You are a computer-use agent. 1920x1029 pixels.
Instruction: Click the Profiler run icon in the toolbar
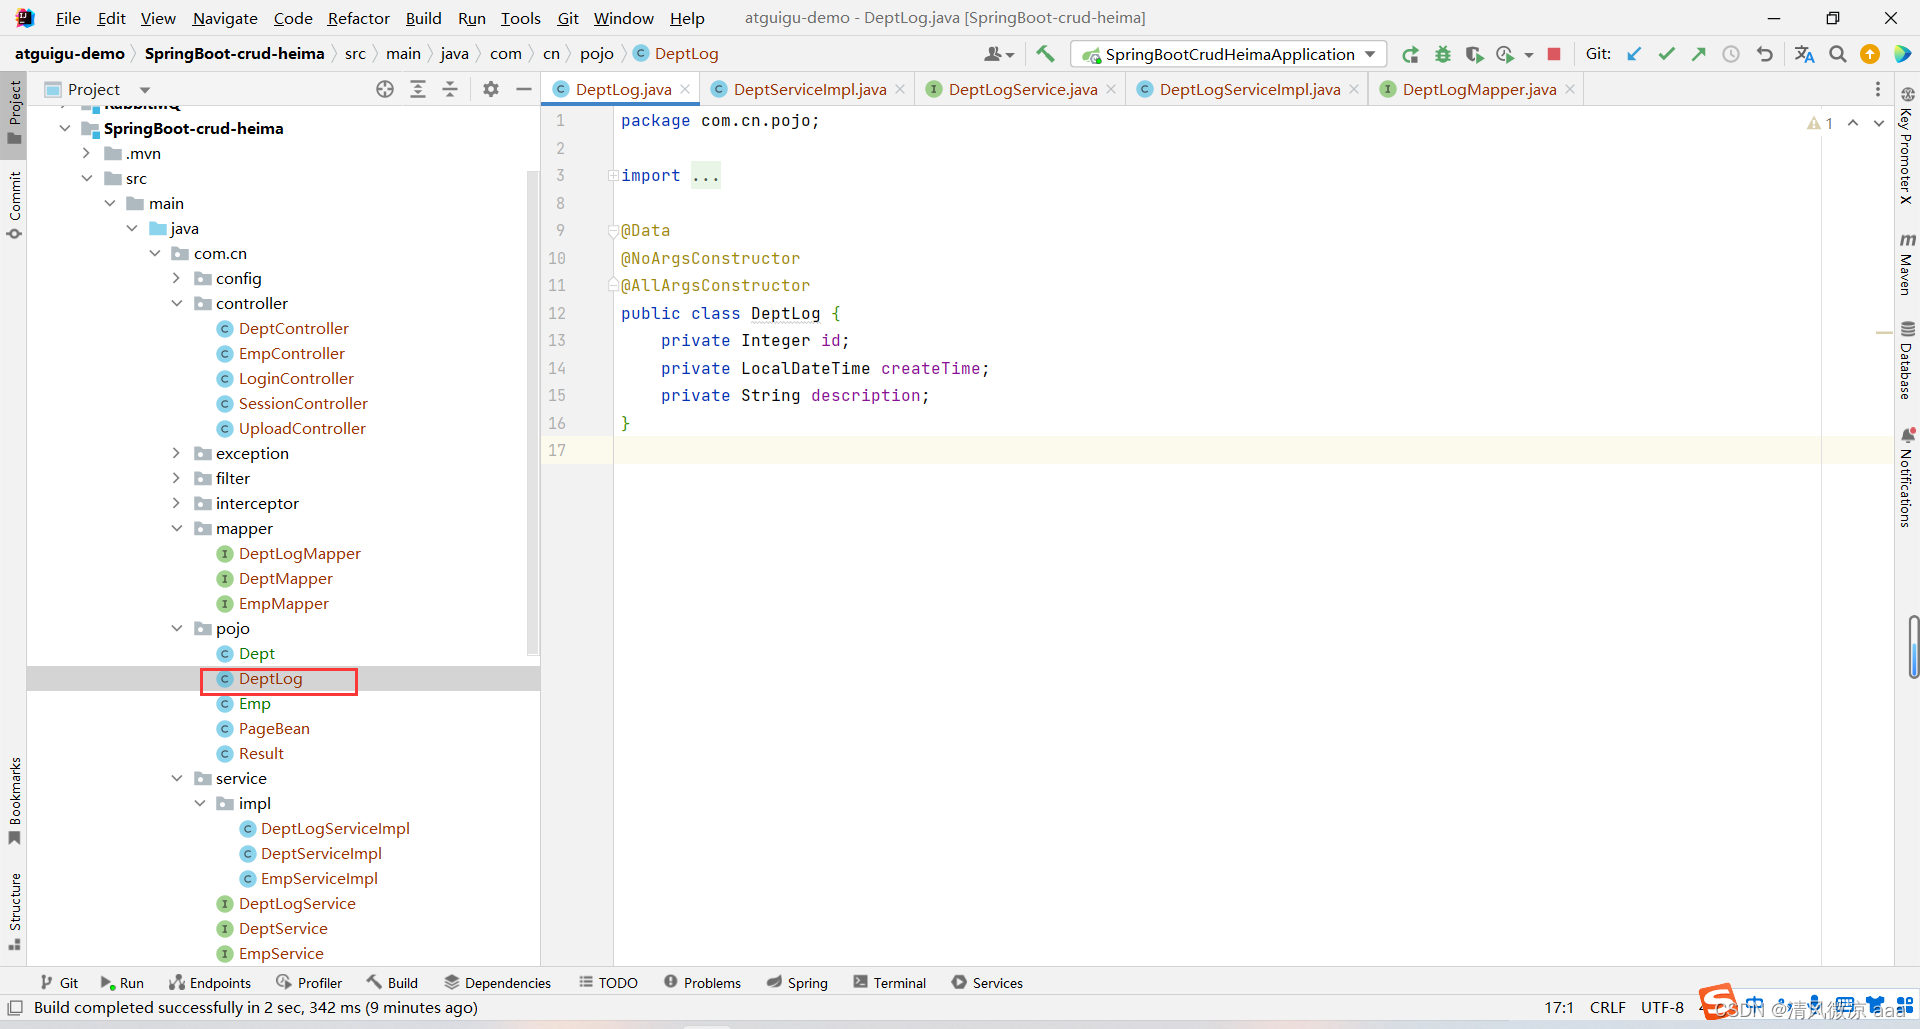(x=1505, y=54)
